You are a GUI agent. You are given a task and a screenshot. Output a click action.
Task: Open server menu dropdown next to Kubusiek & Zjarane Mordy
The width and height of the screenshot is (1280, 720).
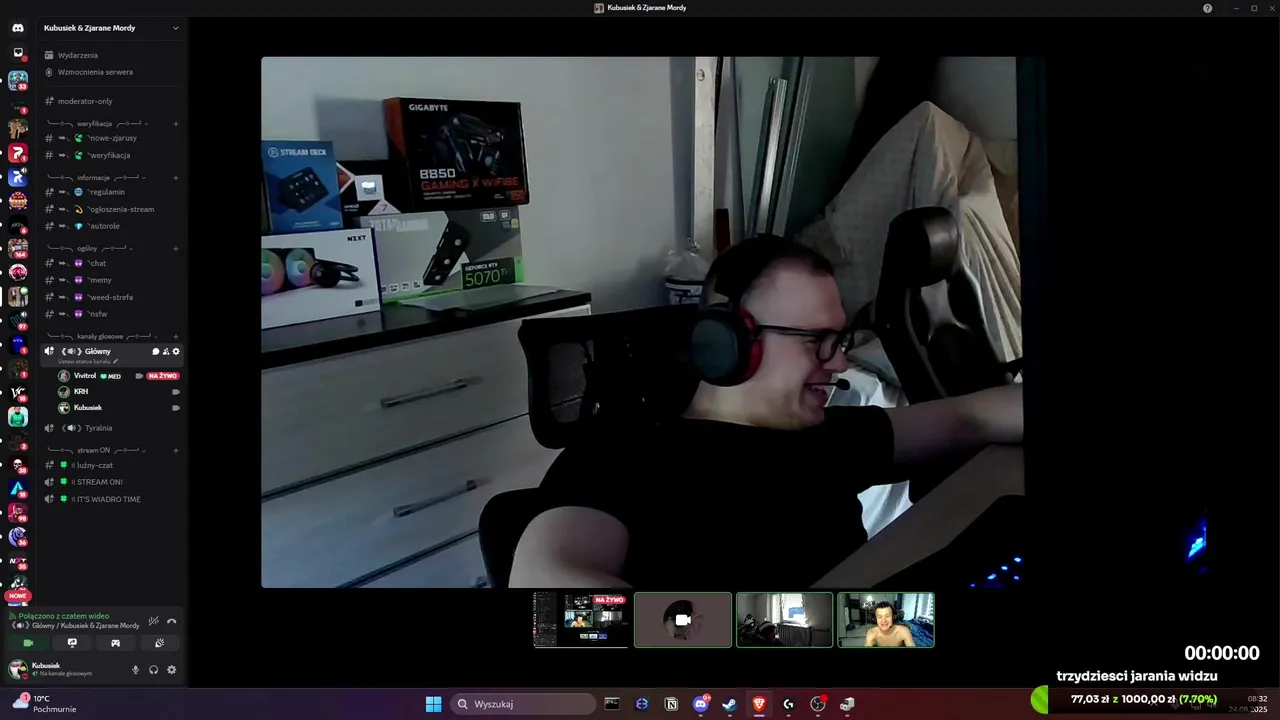[175, 28]
